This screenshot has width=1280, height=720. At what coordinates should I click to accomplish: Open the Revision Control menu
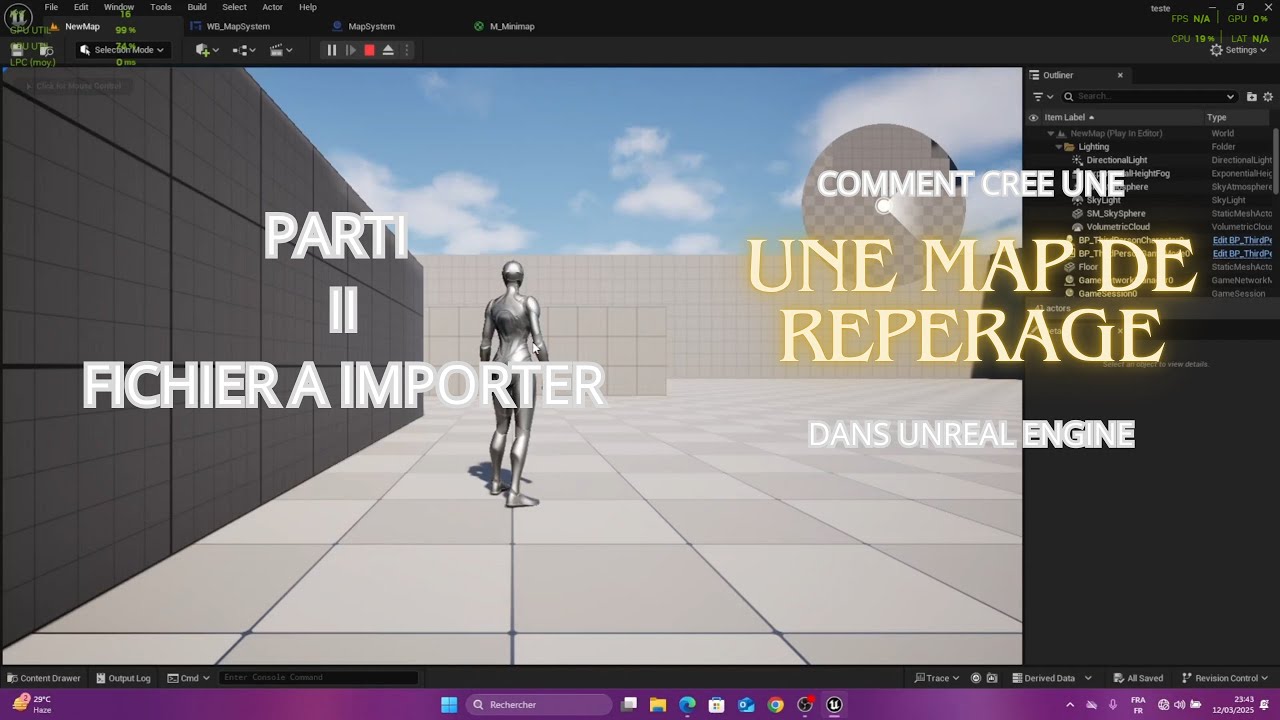tap(1225, 678)
